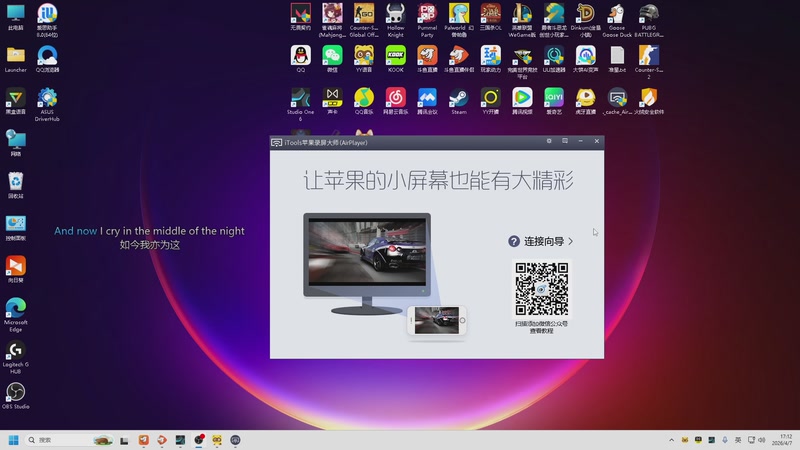Screen dimensions: 800x450
Task: Open QQ desktop icon
Action: pyautogui.click(x=301, y=59)
